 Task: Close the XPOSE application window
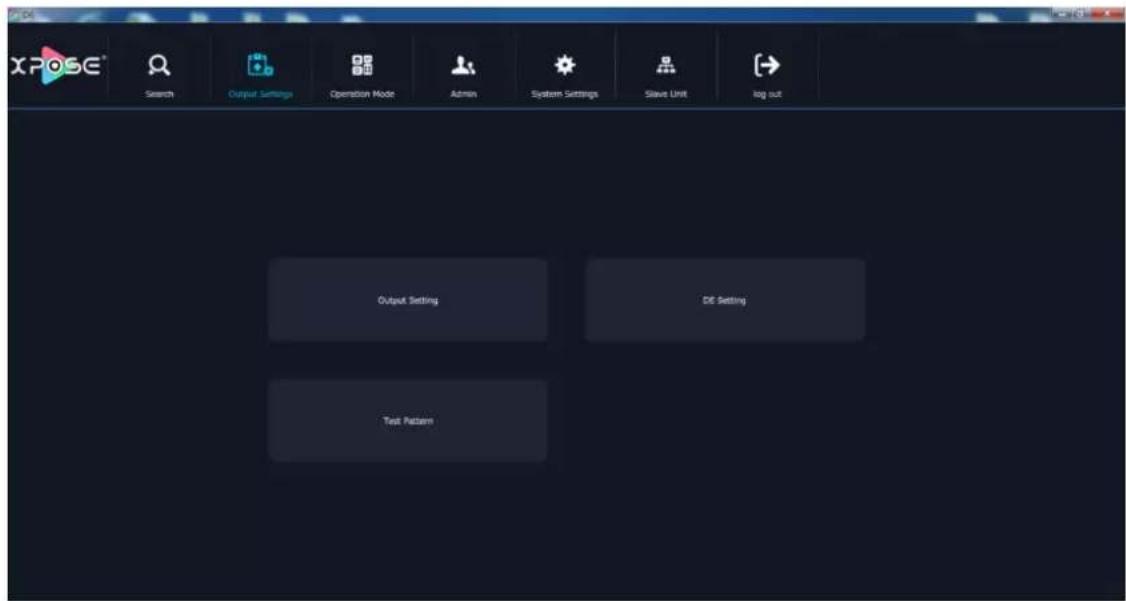pyautogui.click(x=1107, y=14)
